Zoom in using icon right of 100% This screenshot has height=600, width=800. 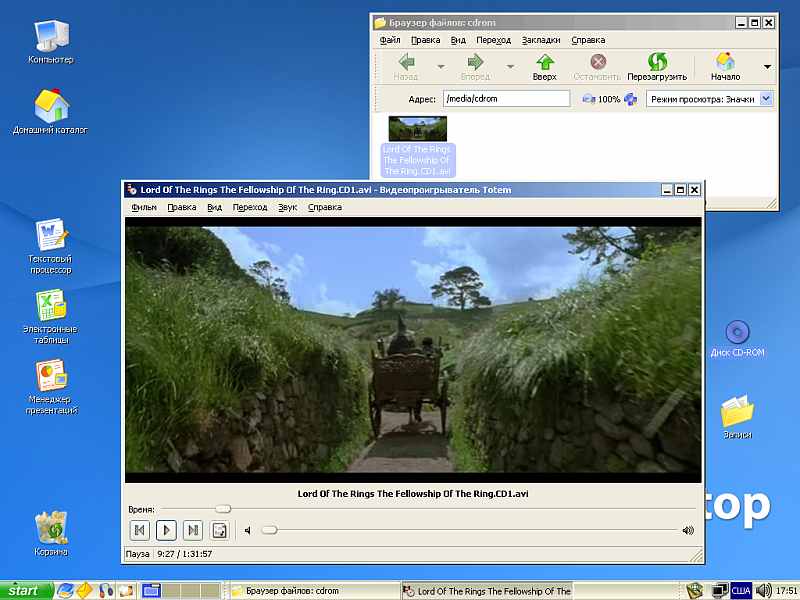(631, 99)
